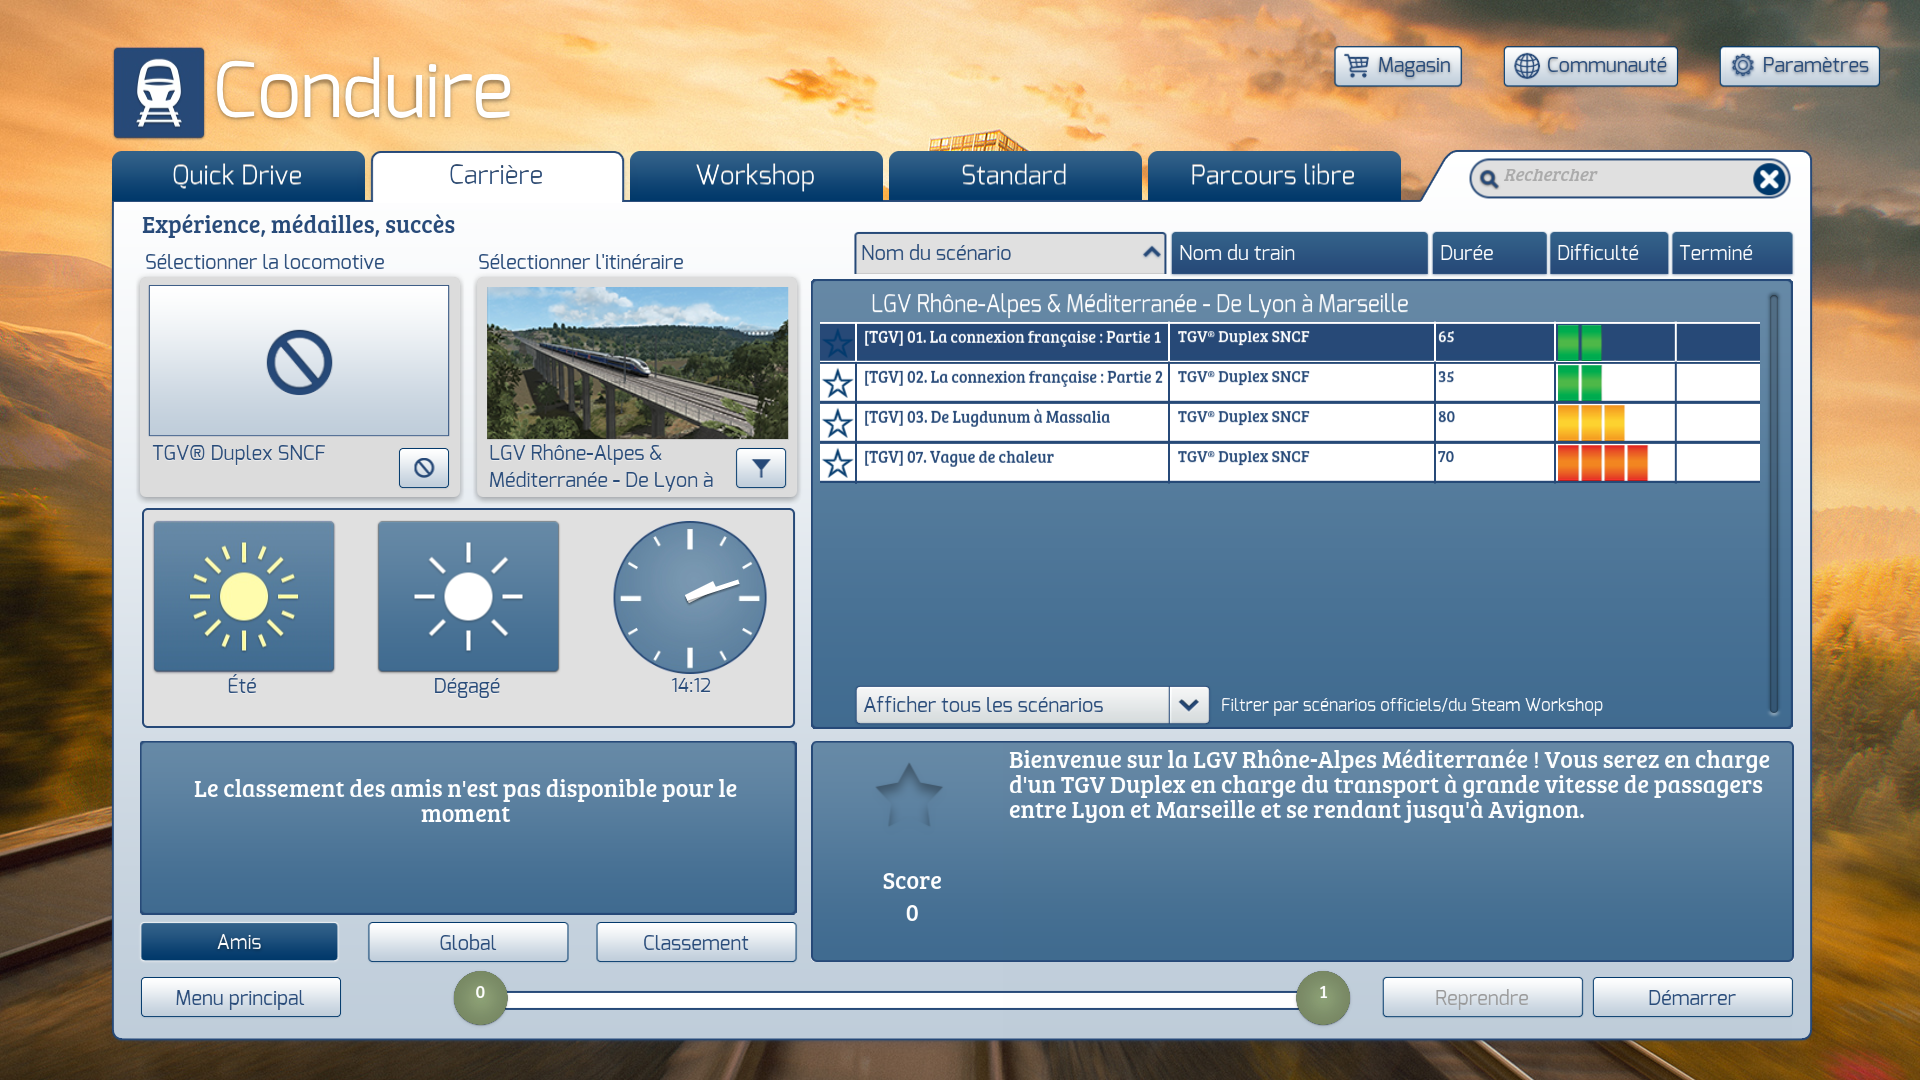1920x1080 pixels.
Task: Select the Été season icon
Action: [x=244, y=597]
